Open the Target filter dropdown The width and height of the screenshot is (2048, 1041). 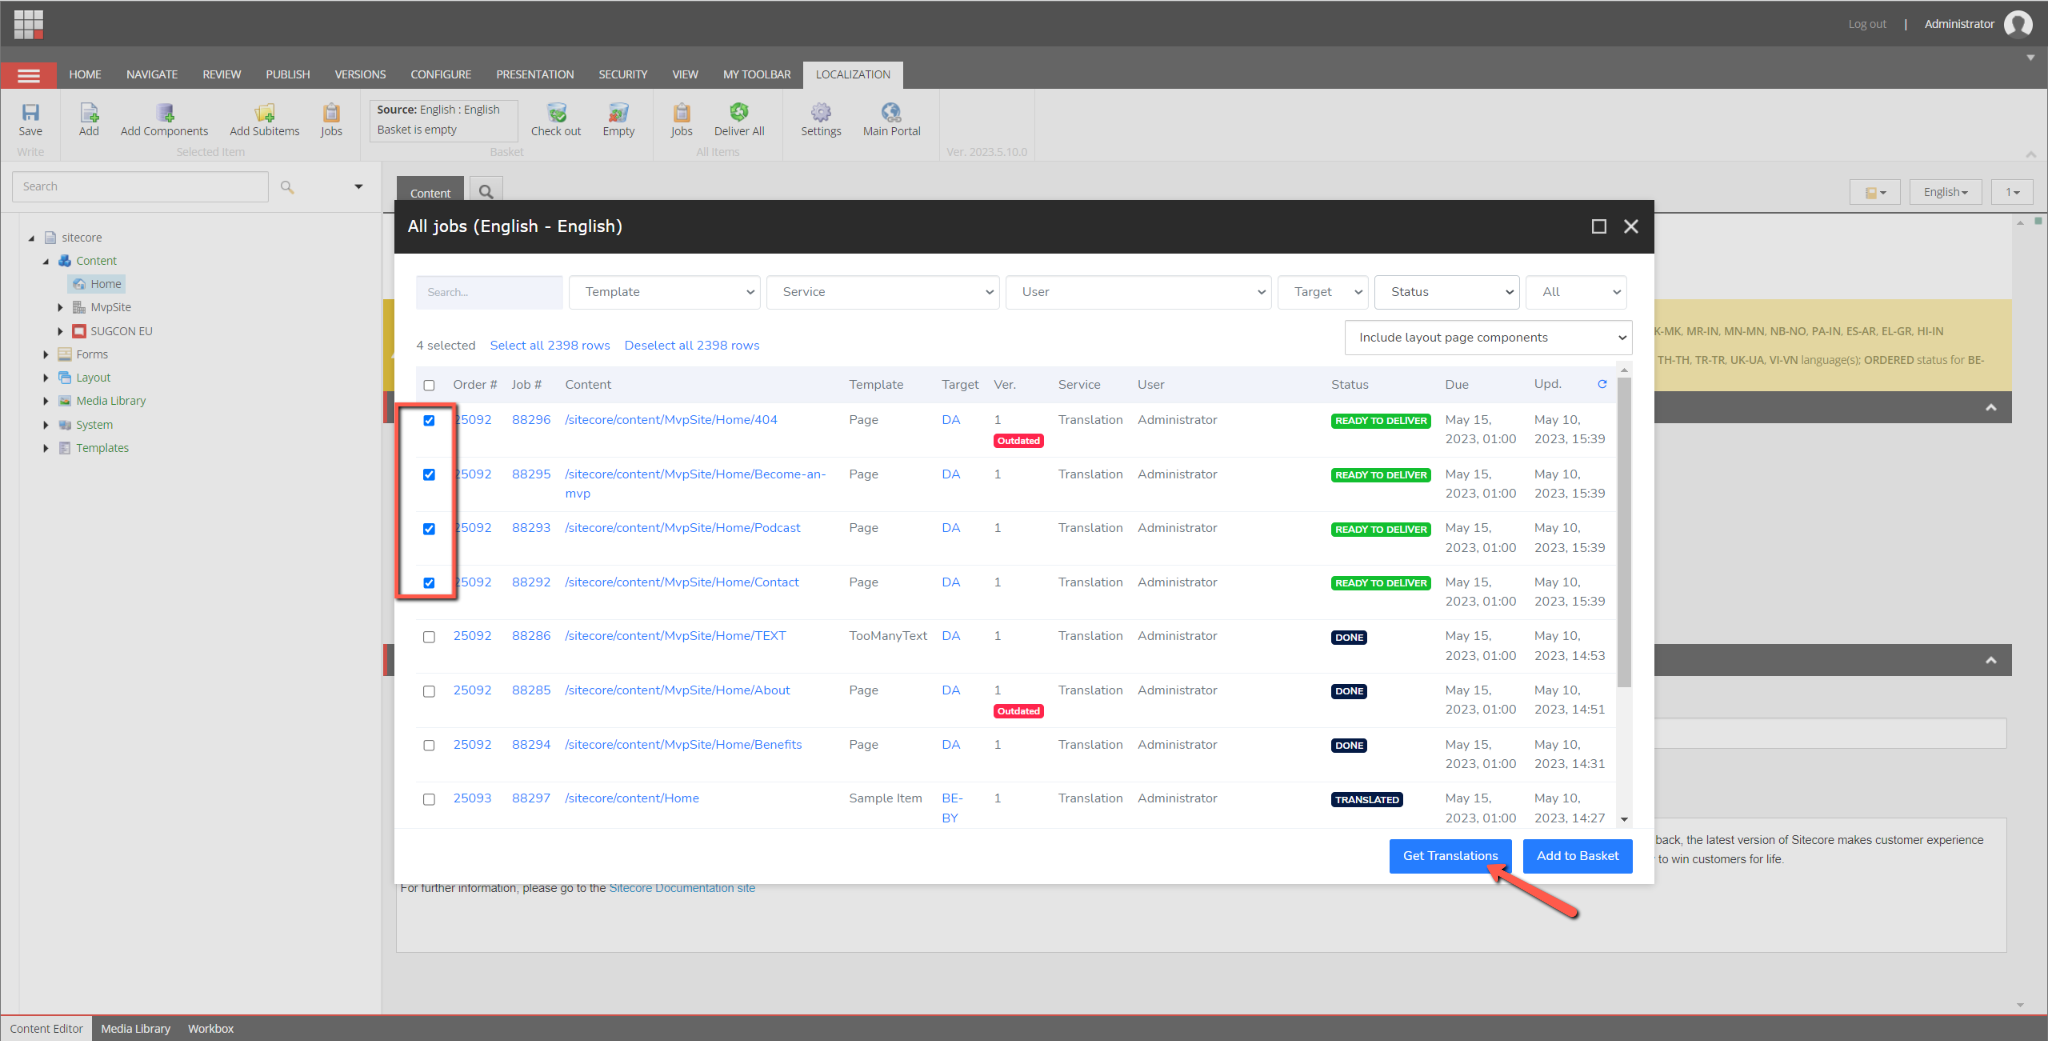click(1324, 292)
